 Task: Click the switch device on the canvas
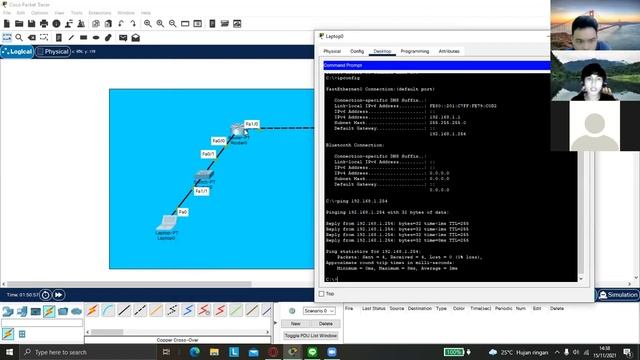coord(204,175)
